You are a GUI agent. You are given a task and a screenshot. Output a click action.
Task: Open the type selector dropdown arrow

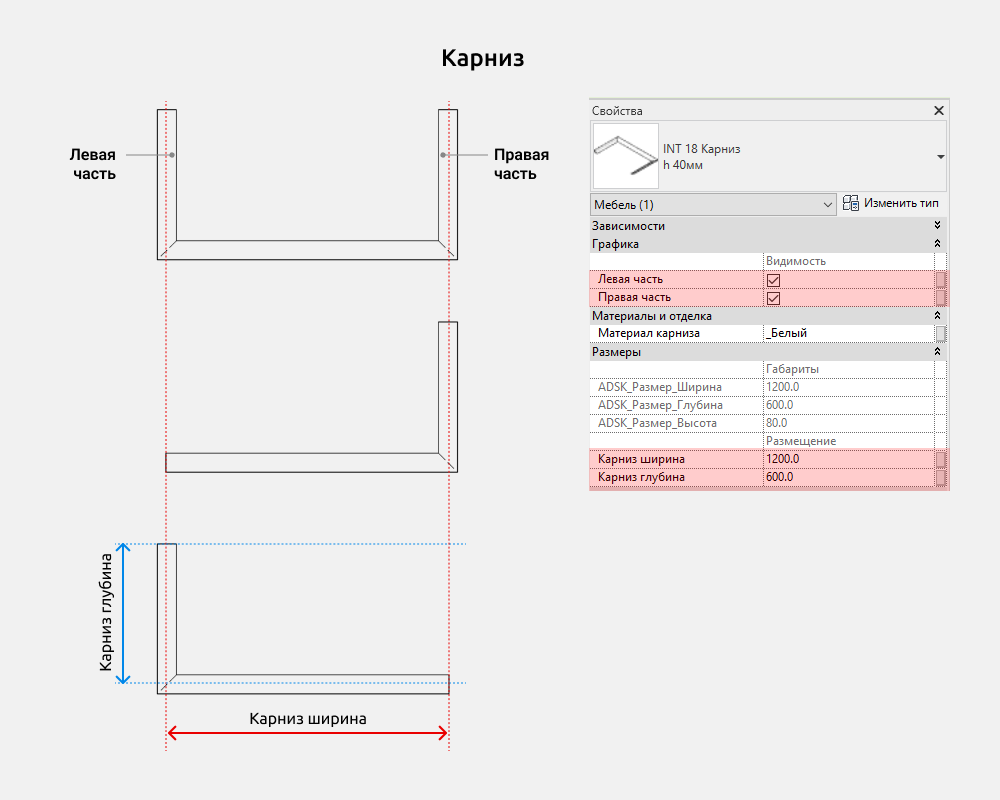tap(941, 157)
